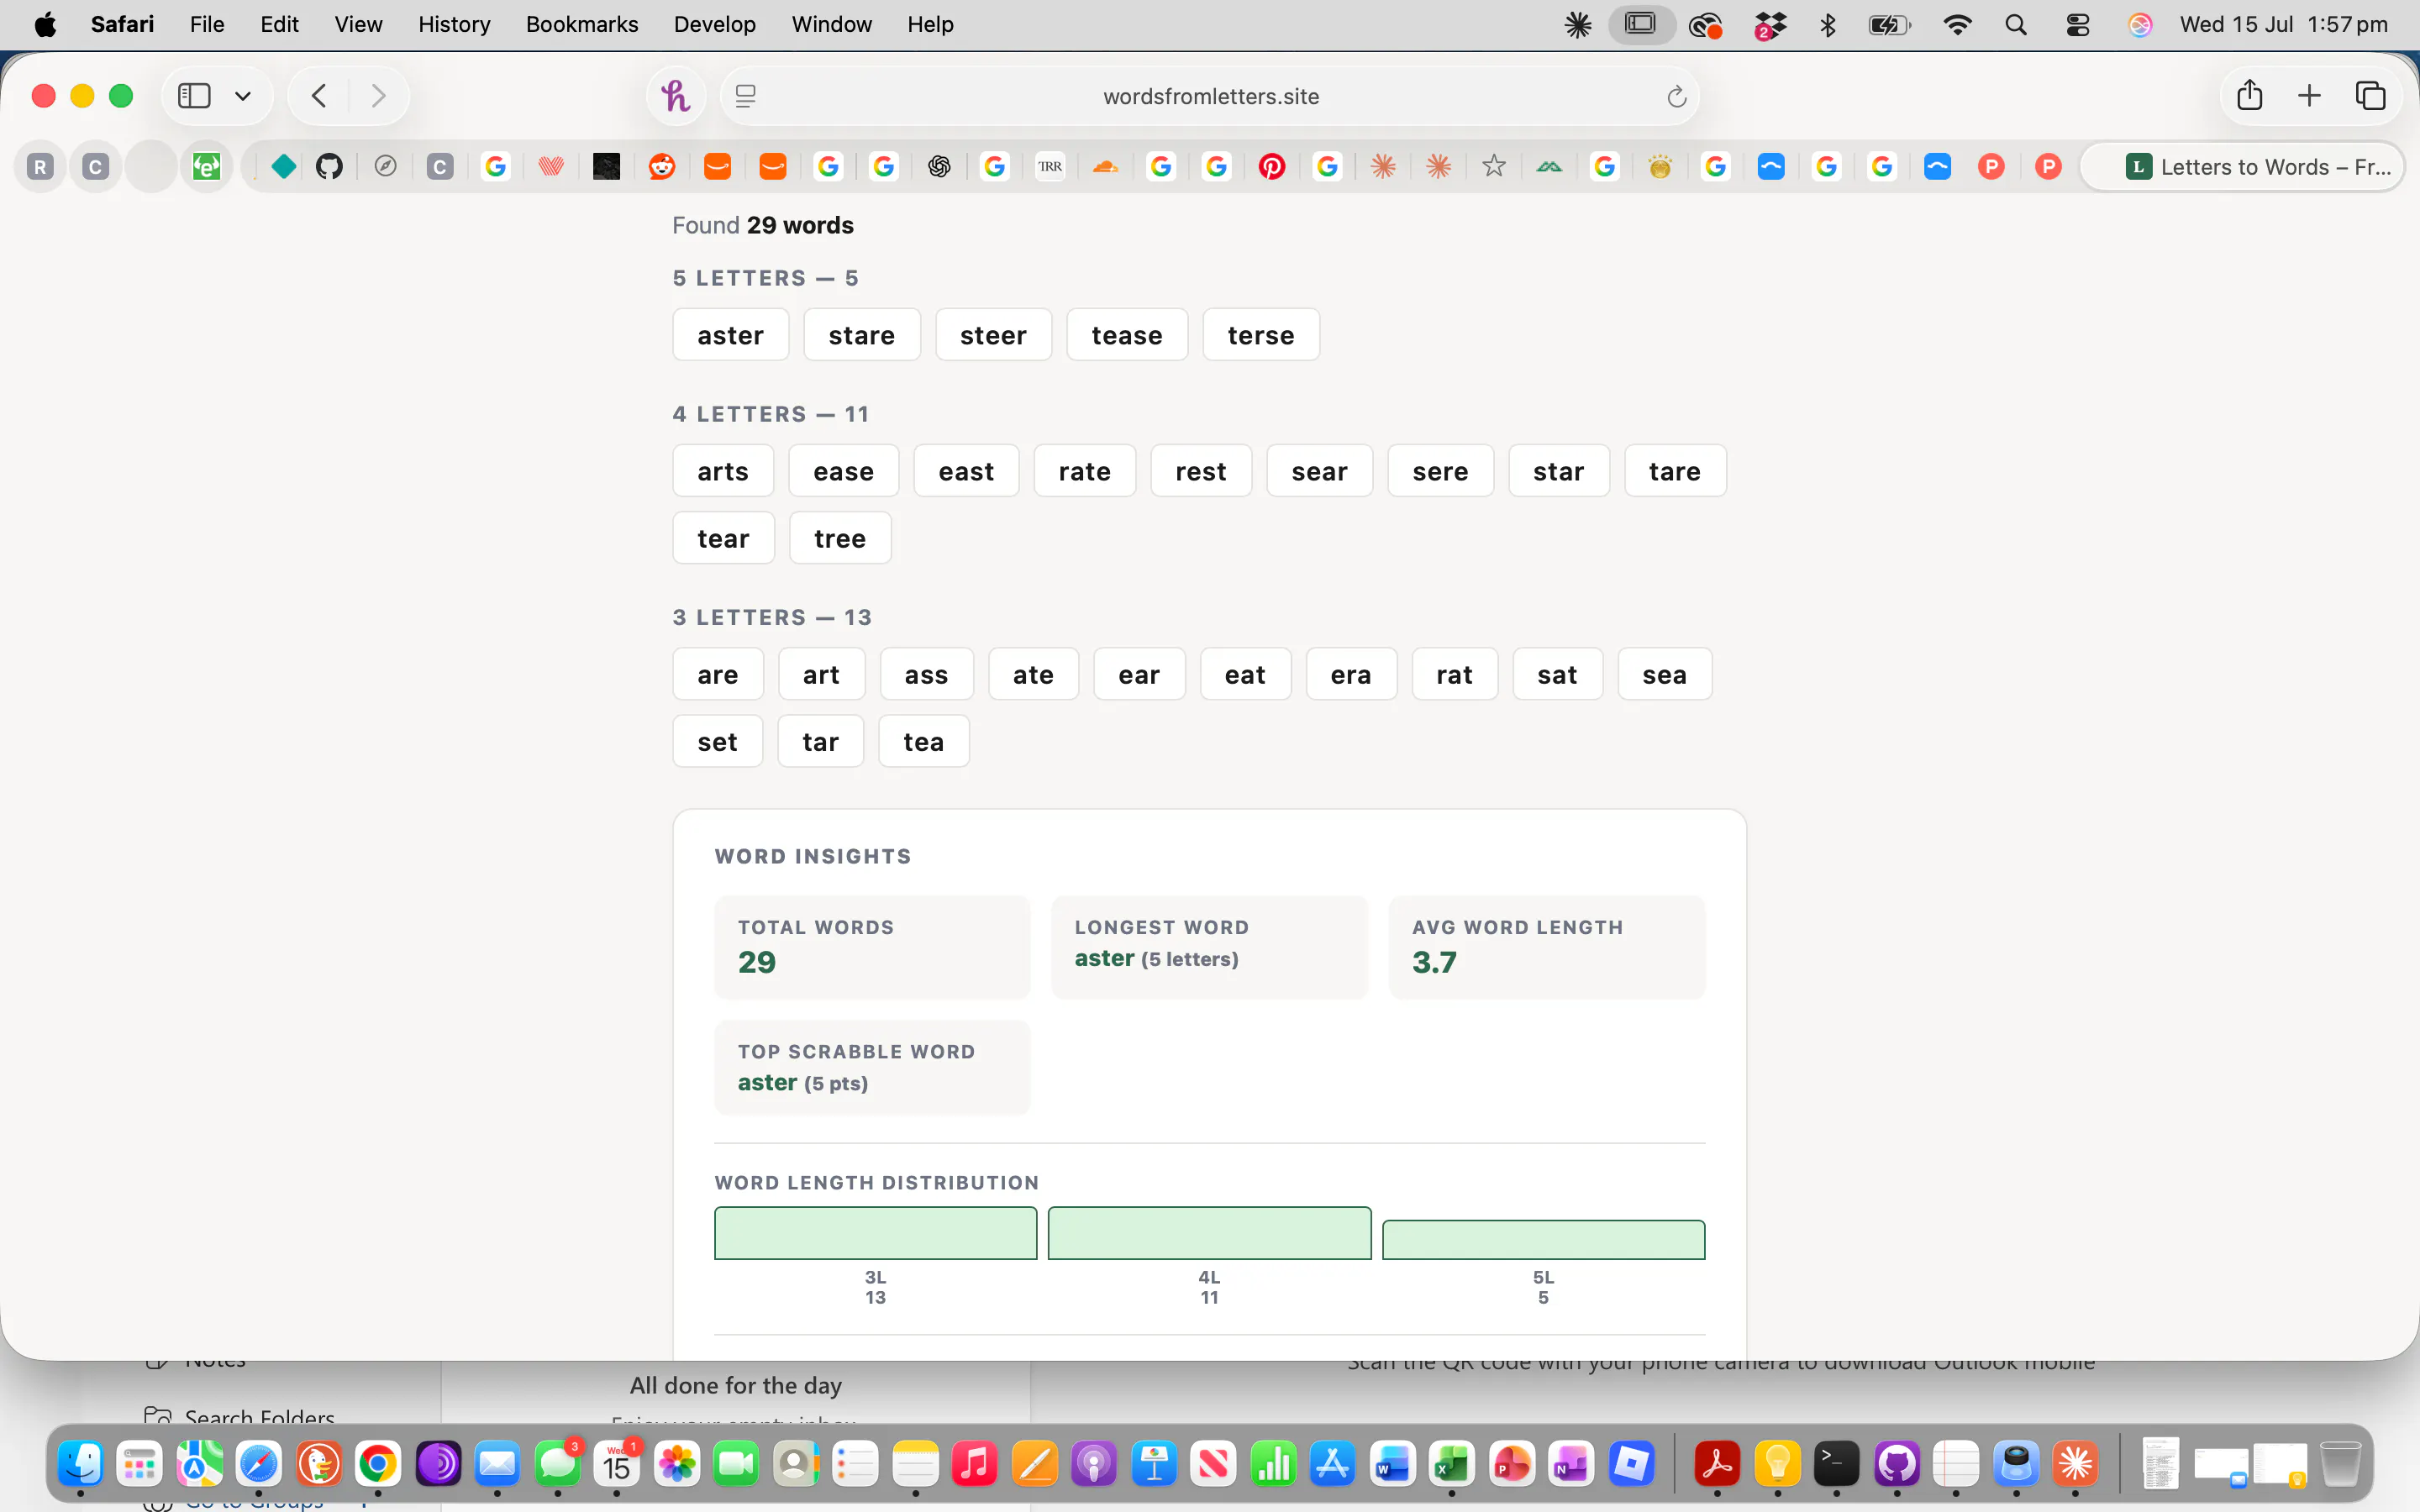Select the word 'terse' chip
The image size is (2420, 1512).
pyautogui.click(x=1260, y=335)
